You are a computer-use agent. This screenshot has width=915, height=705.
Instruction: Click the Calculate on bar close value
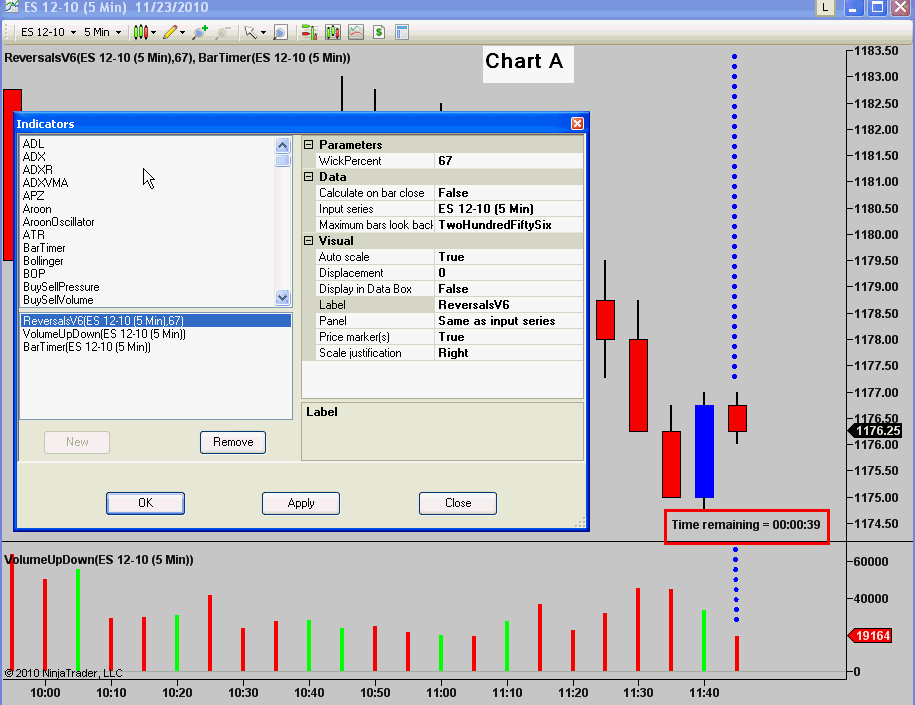[x=509, y=193]
